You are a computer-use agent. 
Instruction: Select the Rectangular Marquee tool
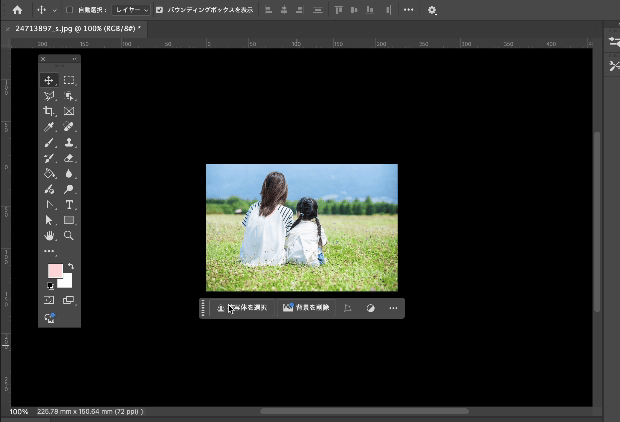pos(69,80)
